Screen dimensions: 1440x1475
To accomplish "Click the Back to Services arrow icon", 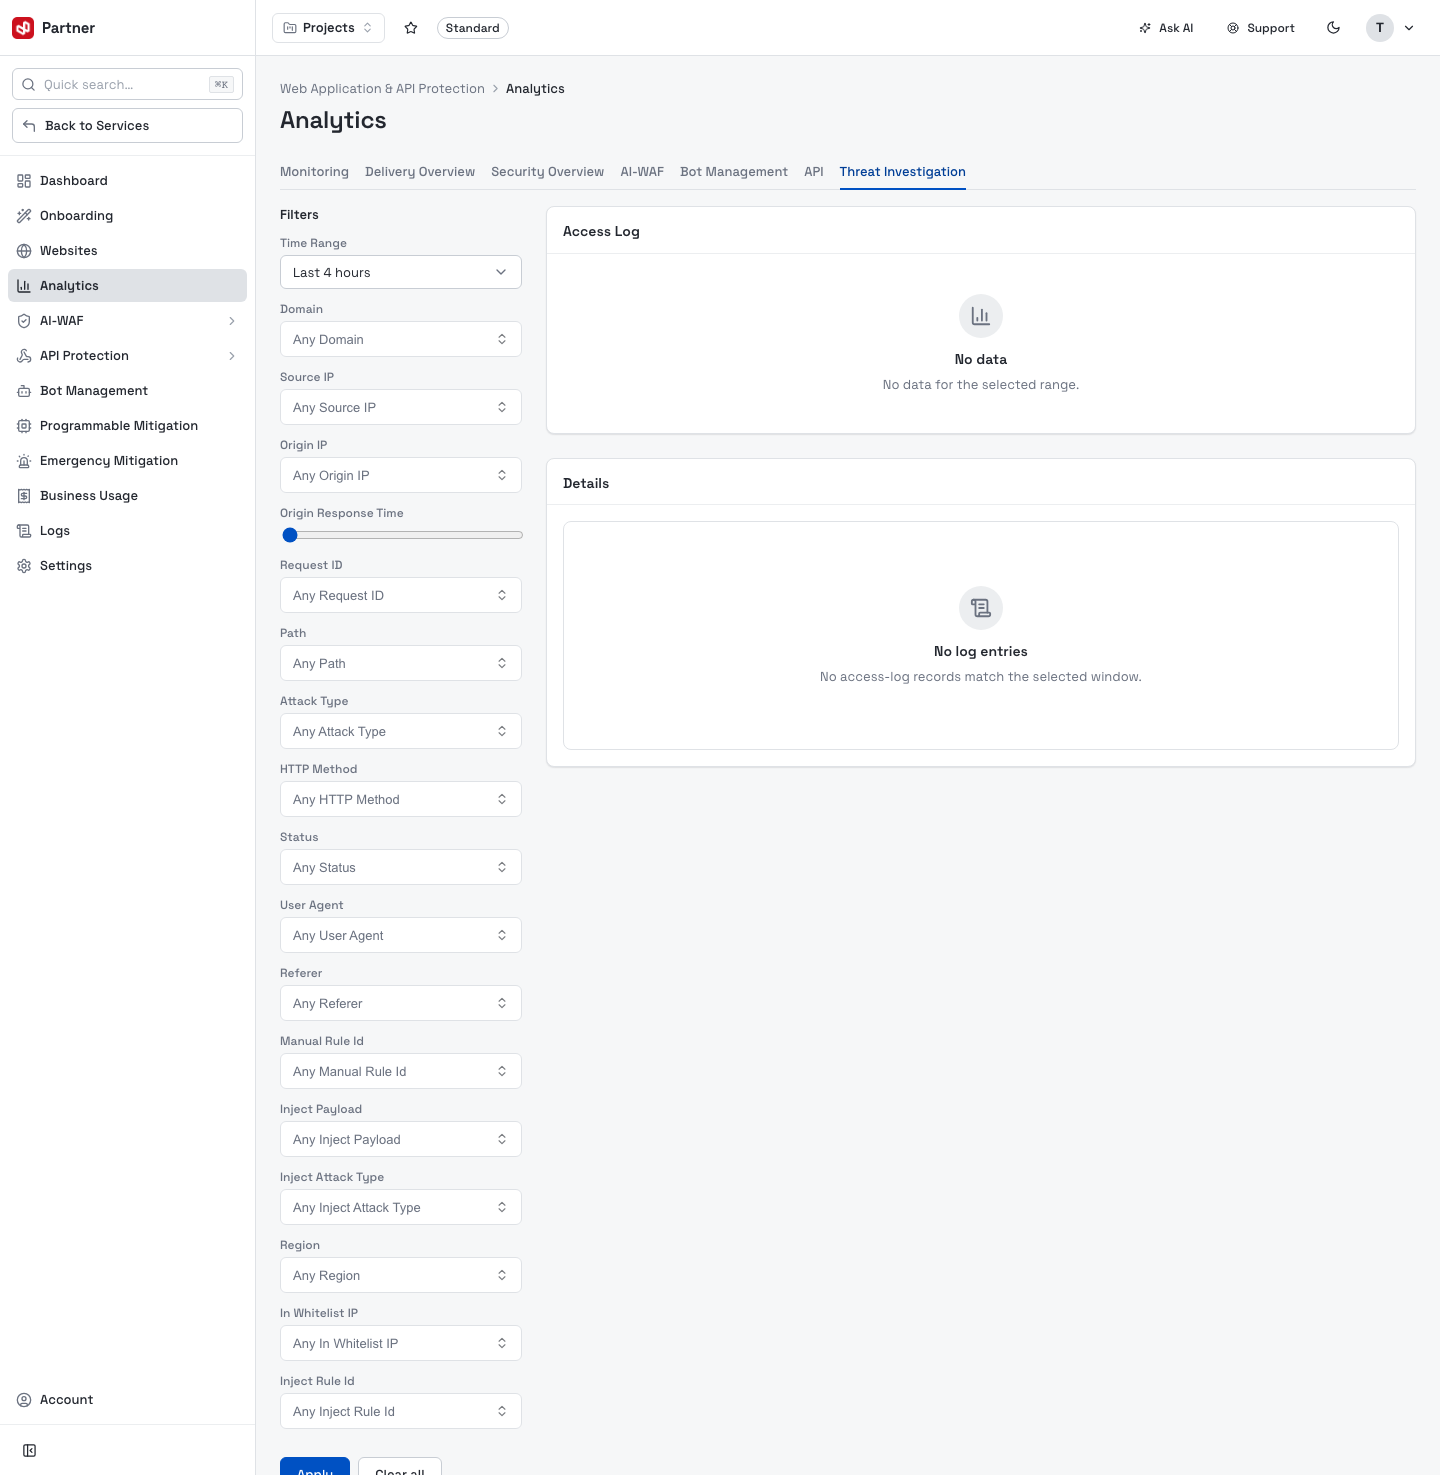I will [x=29, y=126].
